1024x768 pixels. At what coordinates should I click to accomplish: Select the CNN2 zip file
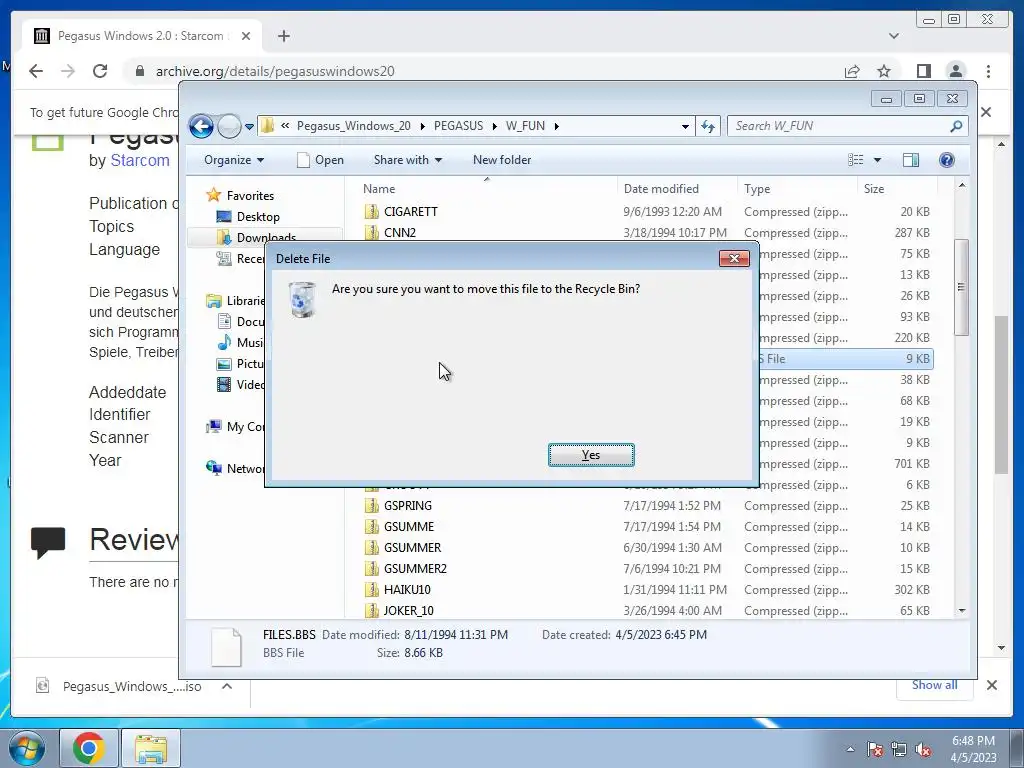400,232
